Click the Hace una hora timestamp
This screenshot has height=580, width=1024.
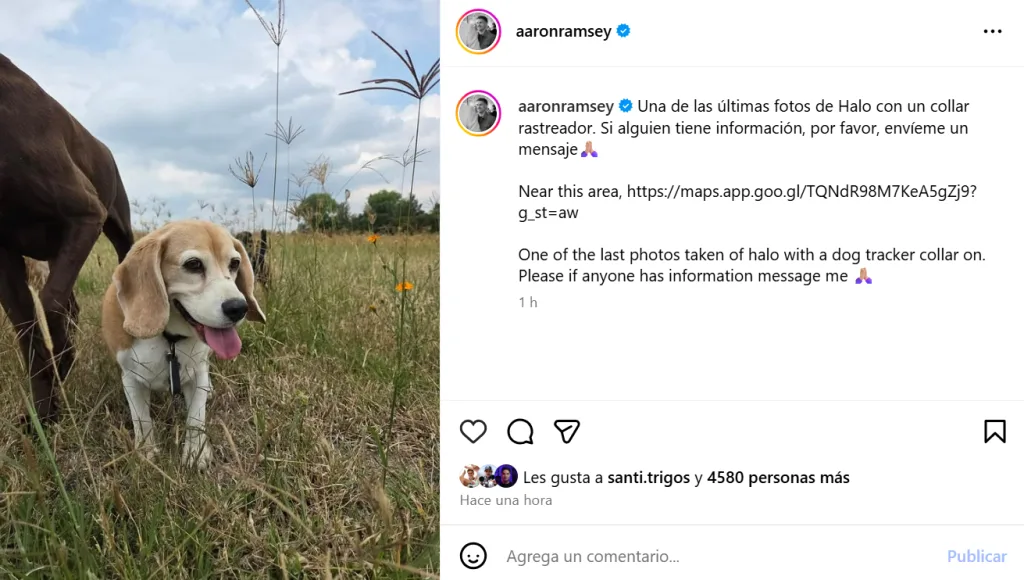[506, 500]
